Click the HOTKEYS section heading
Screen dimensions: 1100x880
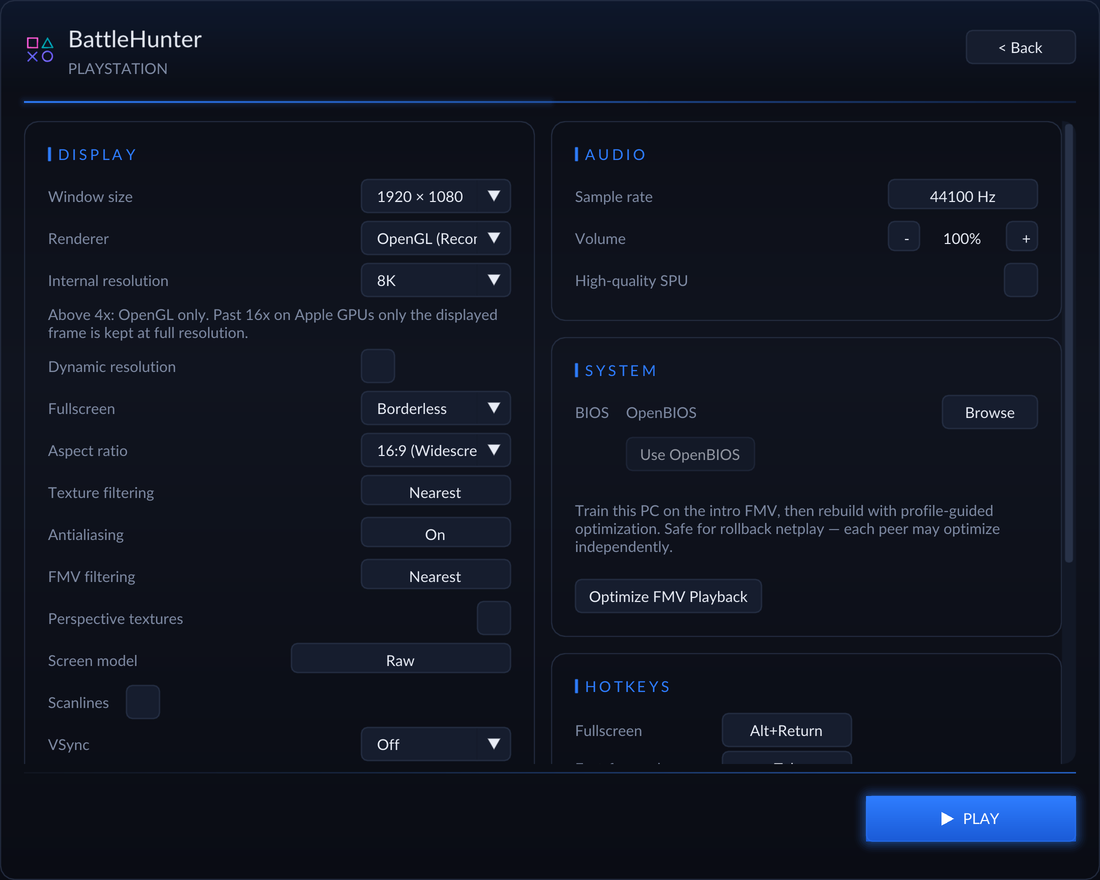pyautogui.click(x=628, y=686)
